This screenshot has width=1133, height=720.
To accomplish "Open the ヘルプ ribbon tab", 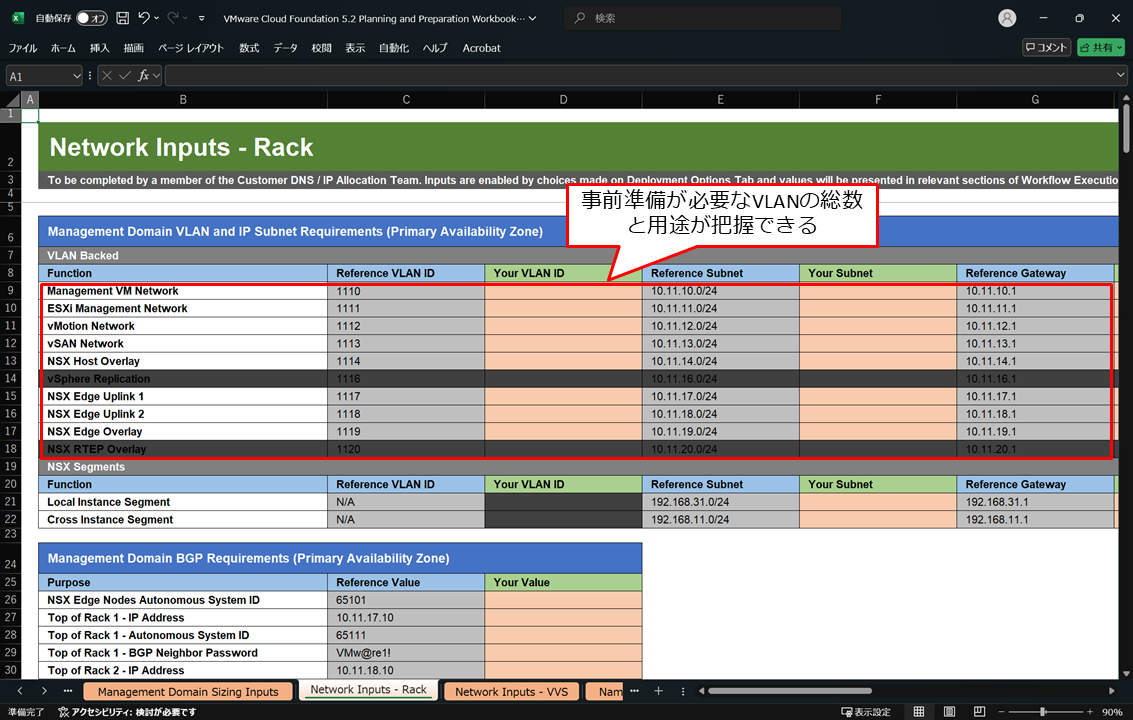I will pos(435,48).
